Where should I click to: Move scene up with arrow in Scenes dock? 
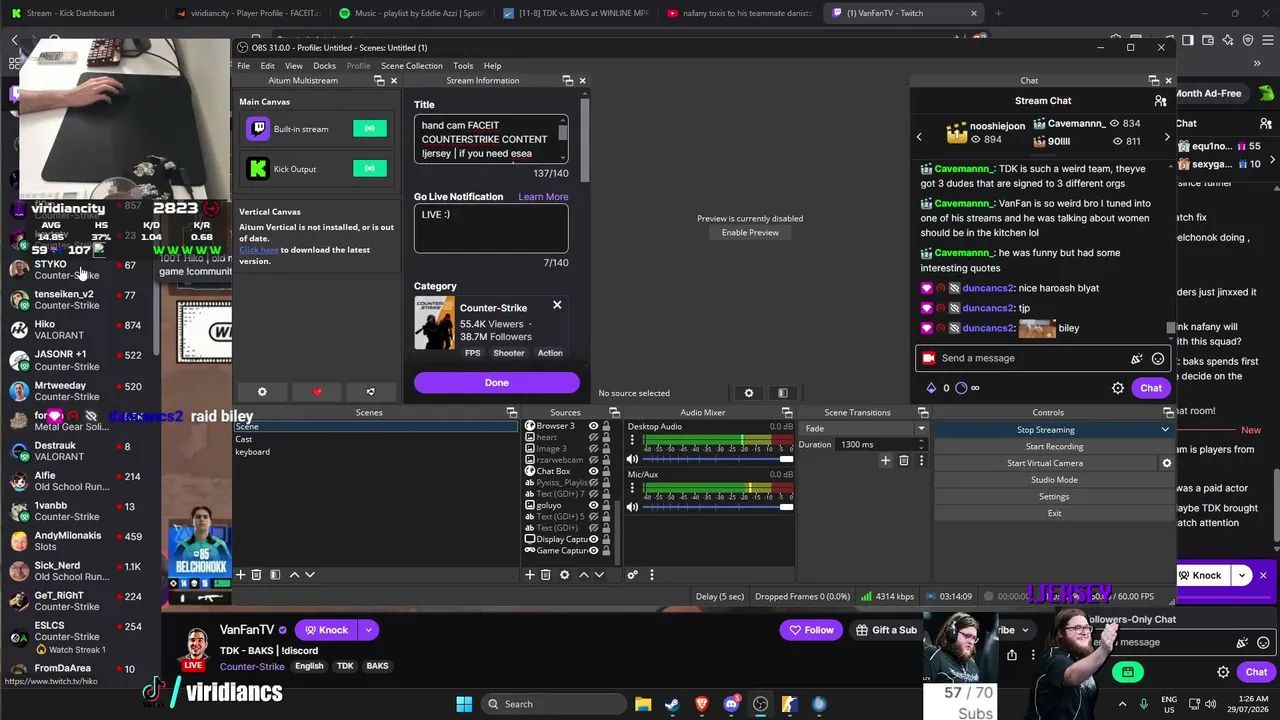(294, 575)
